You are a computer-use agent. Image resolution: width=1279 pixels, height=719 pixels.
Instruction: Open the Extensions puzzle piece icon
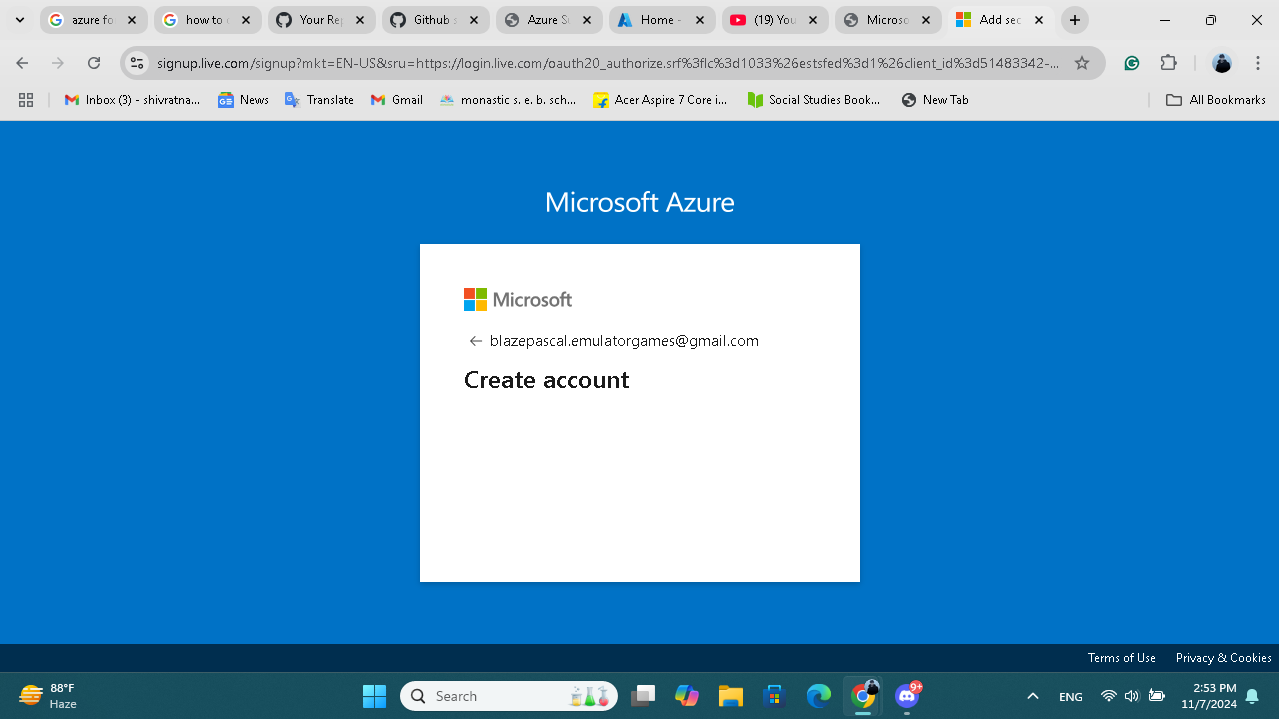1168,62
